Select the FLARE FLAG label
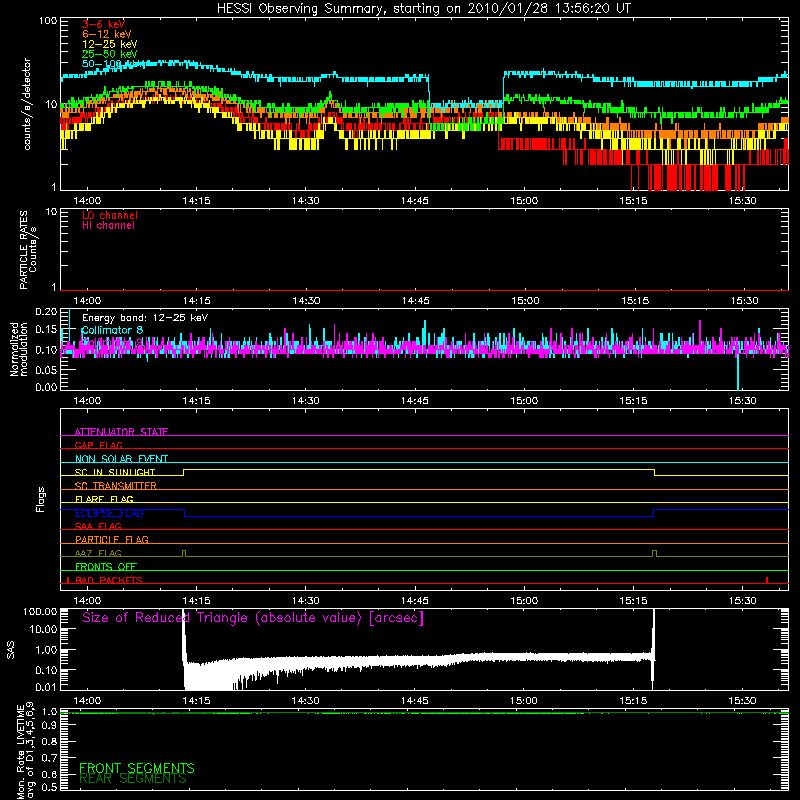The width and height of the screenshot is (800, 800). click(x=104, y=499)
